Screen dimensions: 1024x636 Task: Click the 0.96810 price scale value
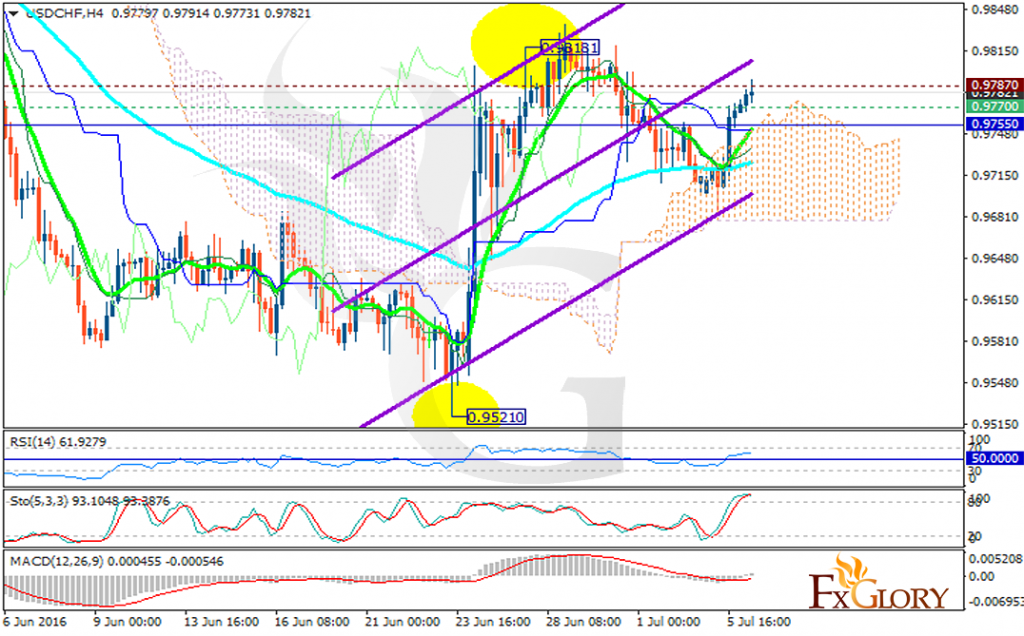[995, 217]
